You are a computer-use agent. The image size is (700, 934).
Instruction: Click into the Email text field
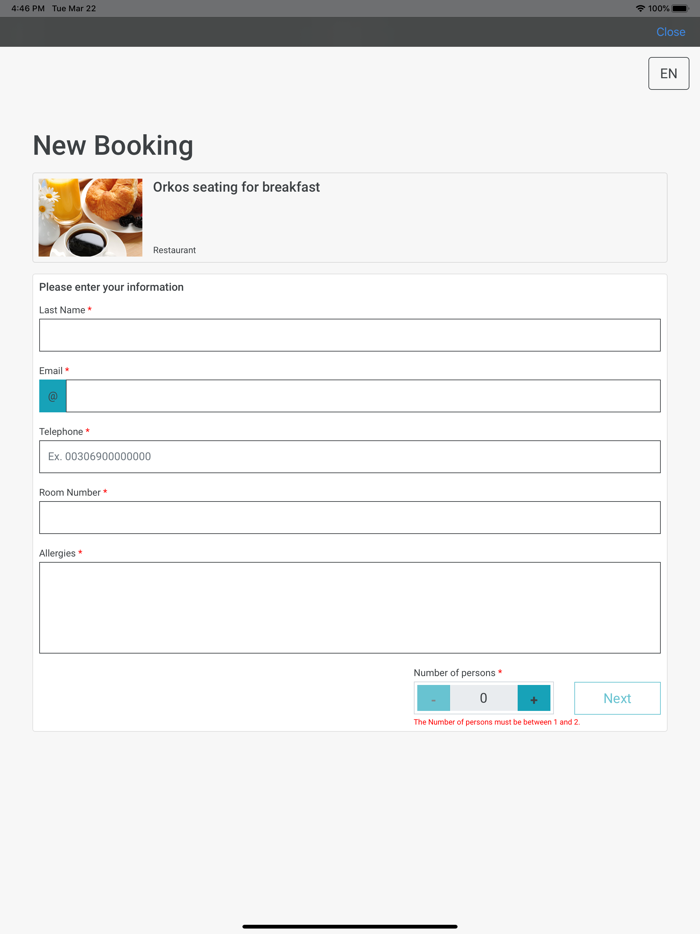click(363, 396)
